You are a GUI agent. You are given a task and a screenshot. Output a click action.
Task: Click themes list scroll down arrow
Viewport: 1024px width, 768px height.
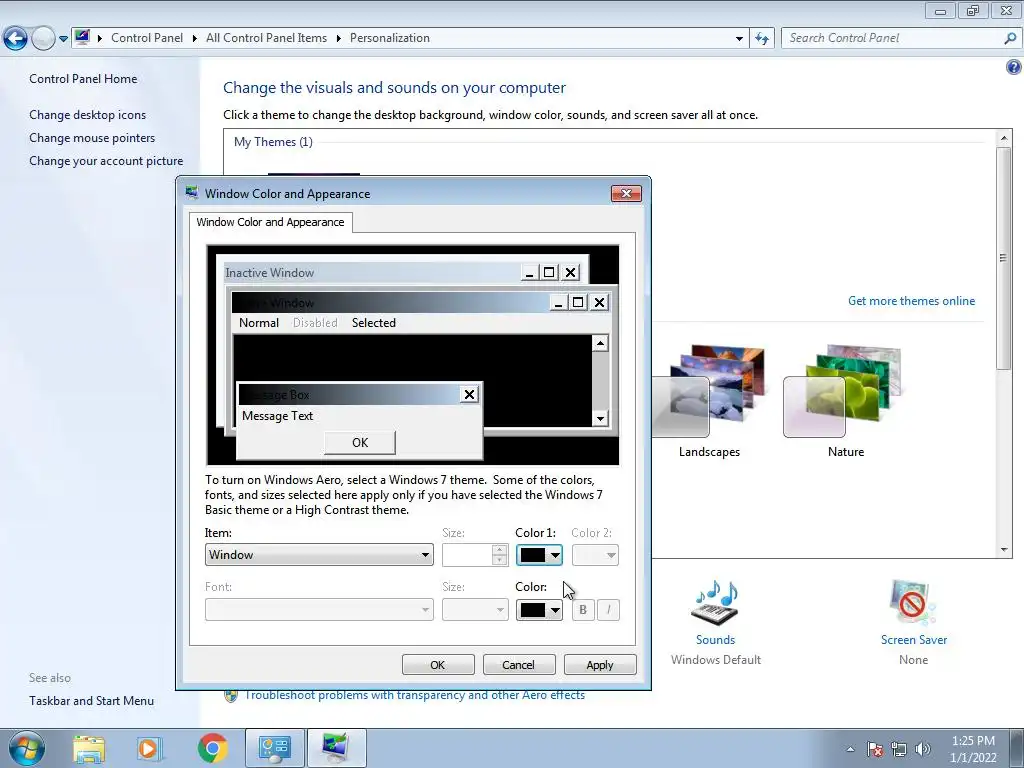[x=1004, y=550]
